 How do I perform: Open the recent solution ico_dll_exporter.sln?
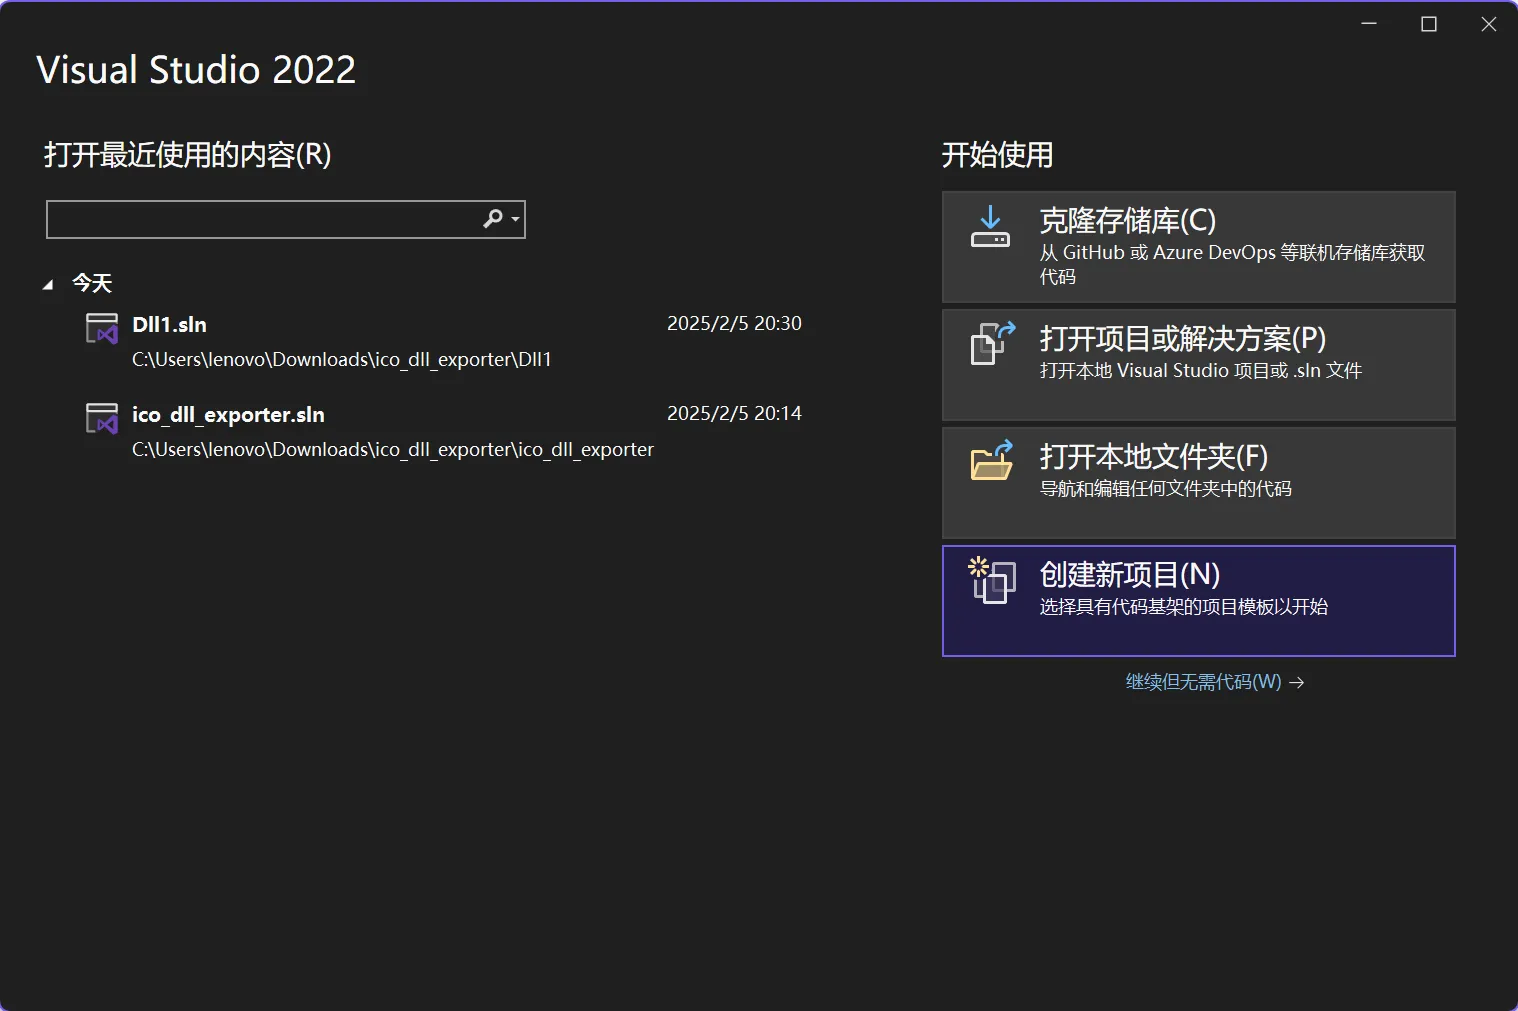click(x=228, y=415)
